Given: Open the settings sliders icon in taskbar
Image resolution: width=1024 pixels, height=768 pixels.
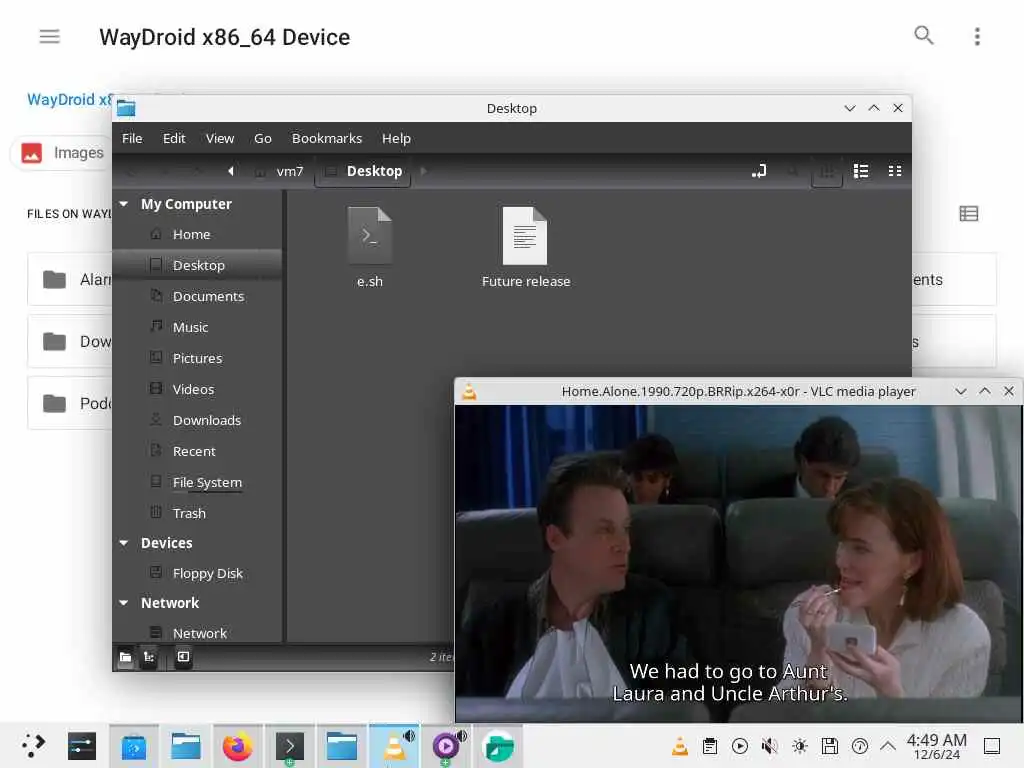Looking at the screenshot, I should click(x=82, y=746).
